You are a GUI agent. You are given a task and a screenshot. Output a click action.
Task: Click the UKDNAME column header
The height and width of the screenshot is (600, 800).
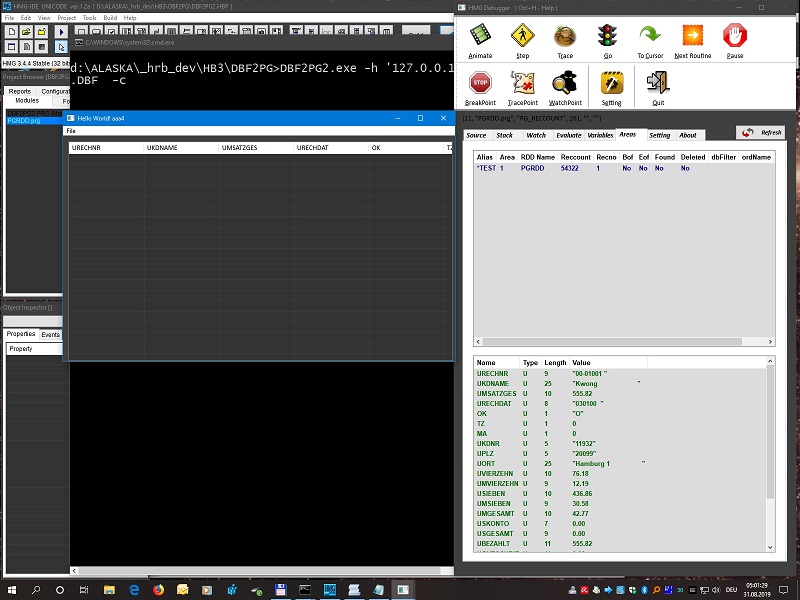[161, 148]
